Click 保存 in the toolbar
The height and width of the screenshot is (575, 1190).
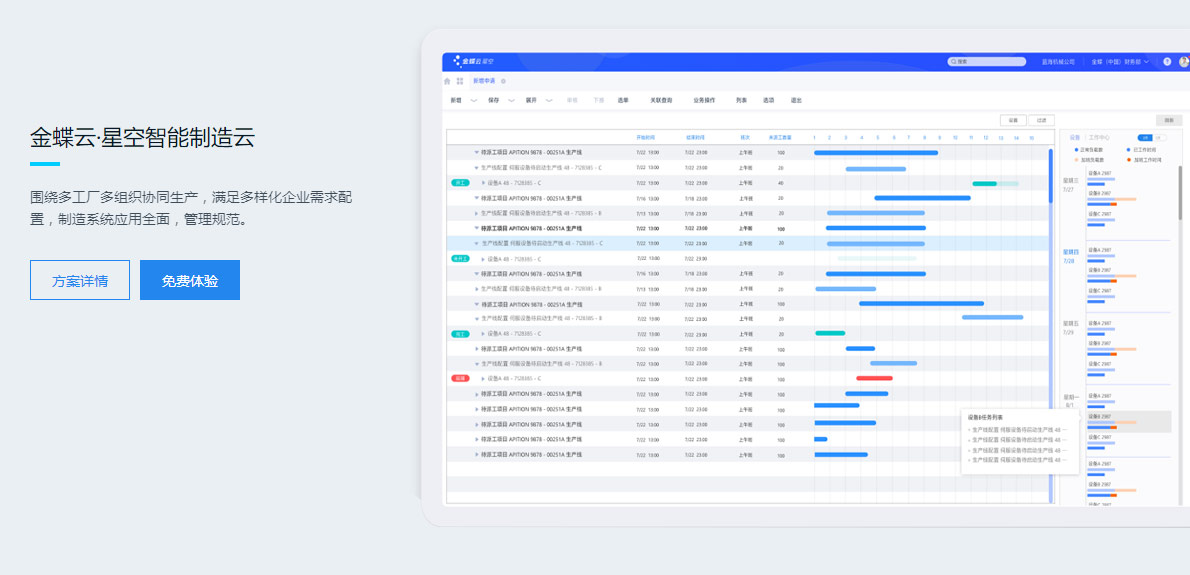click(493, 100)
